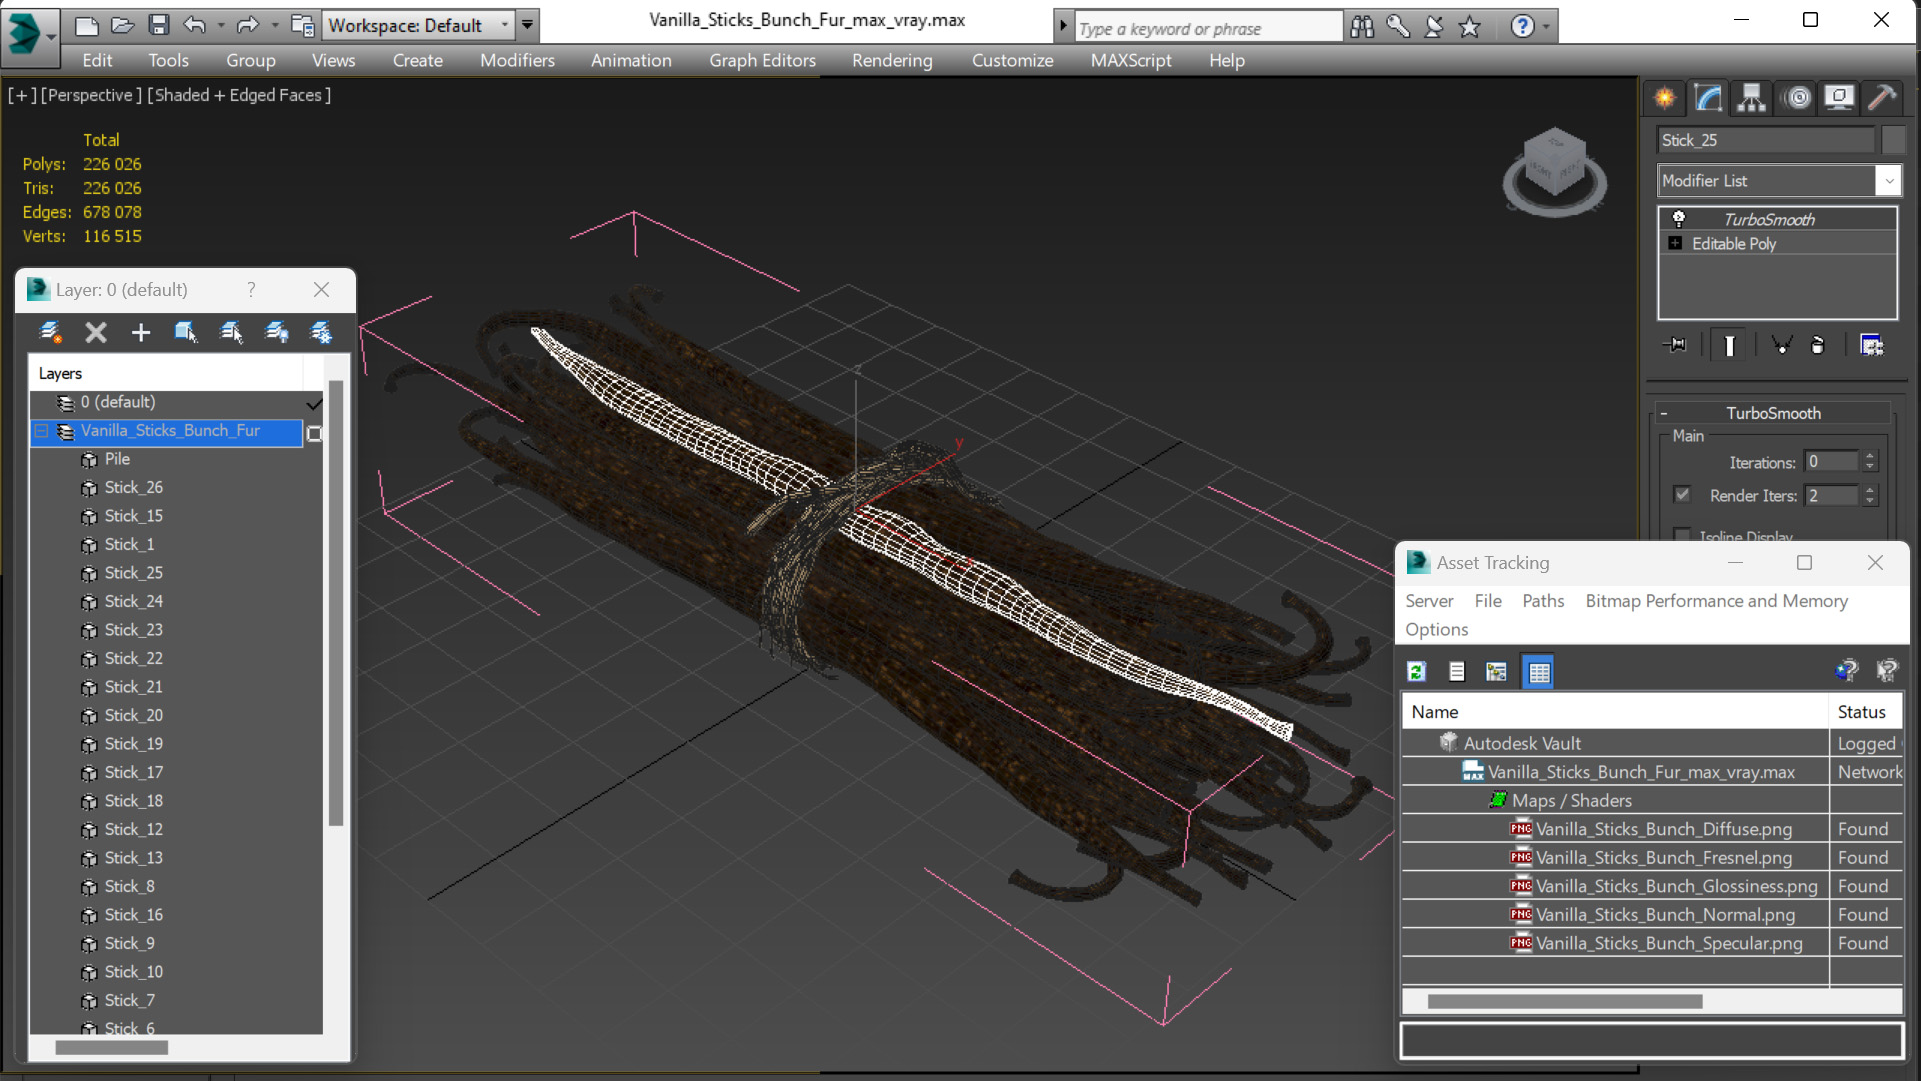The width and height of the screenshot is (1921, 1081).
Task: Expand the Editable Poly sub-objects
Action: [x=1675, y=243]
